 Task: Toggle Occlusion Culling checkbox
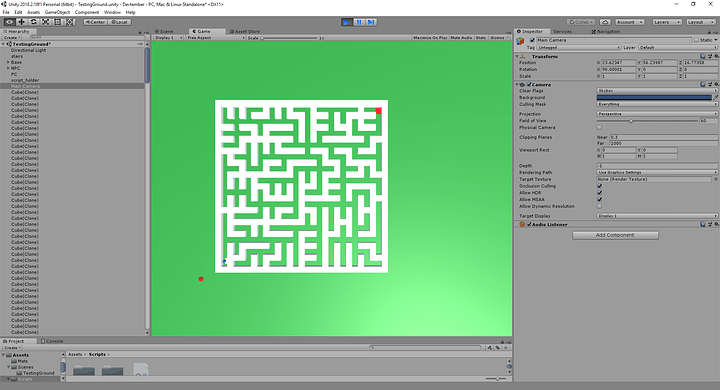(x=599, y=186)
